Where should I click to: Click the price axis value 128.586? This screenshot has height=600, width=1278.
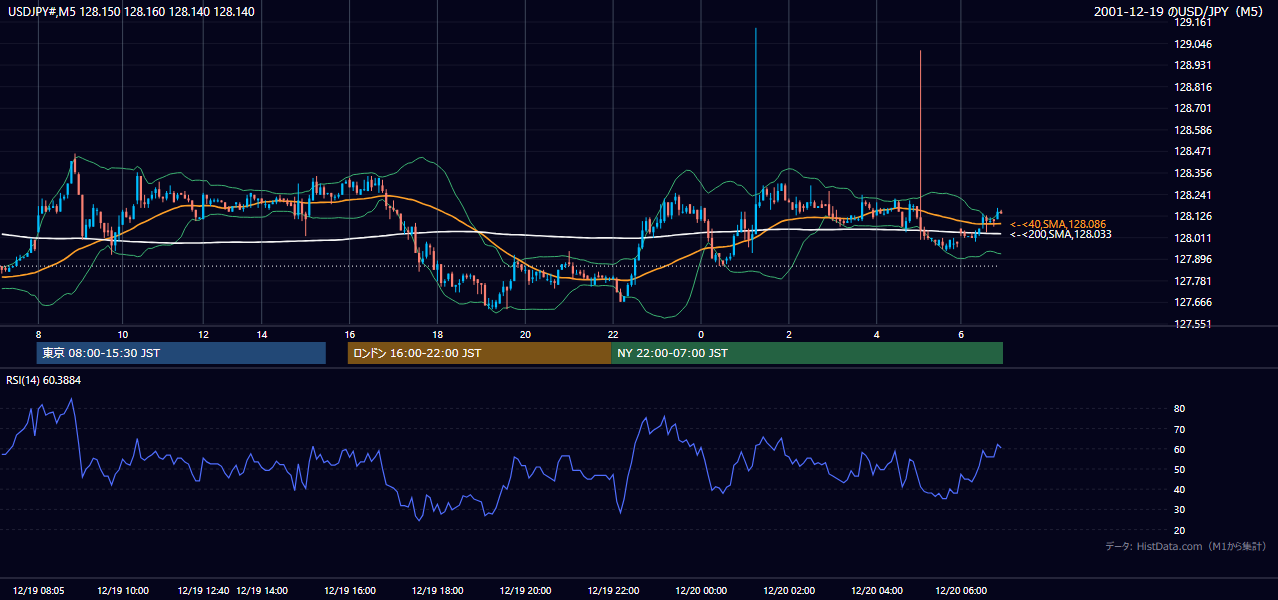coord(1192,130)
